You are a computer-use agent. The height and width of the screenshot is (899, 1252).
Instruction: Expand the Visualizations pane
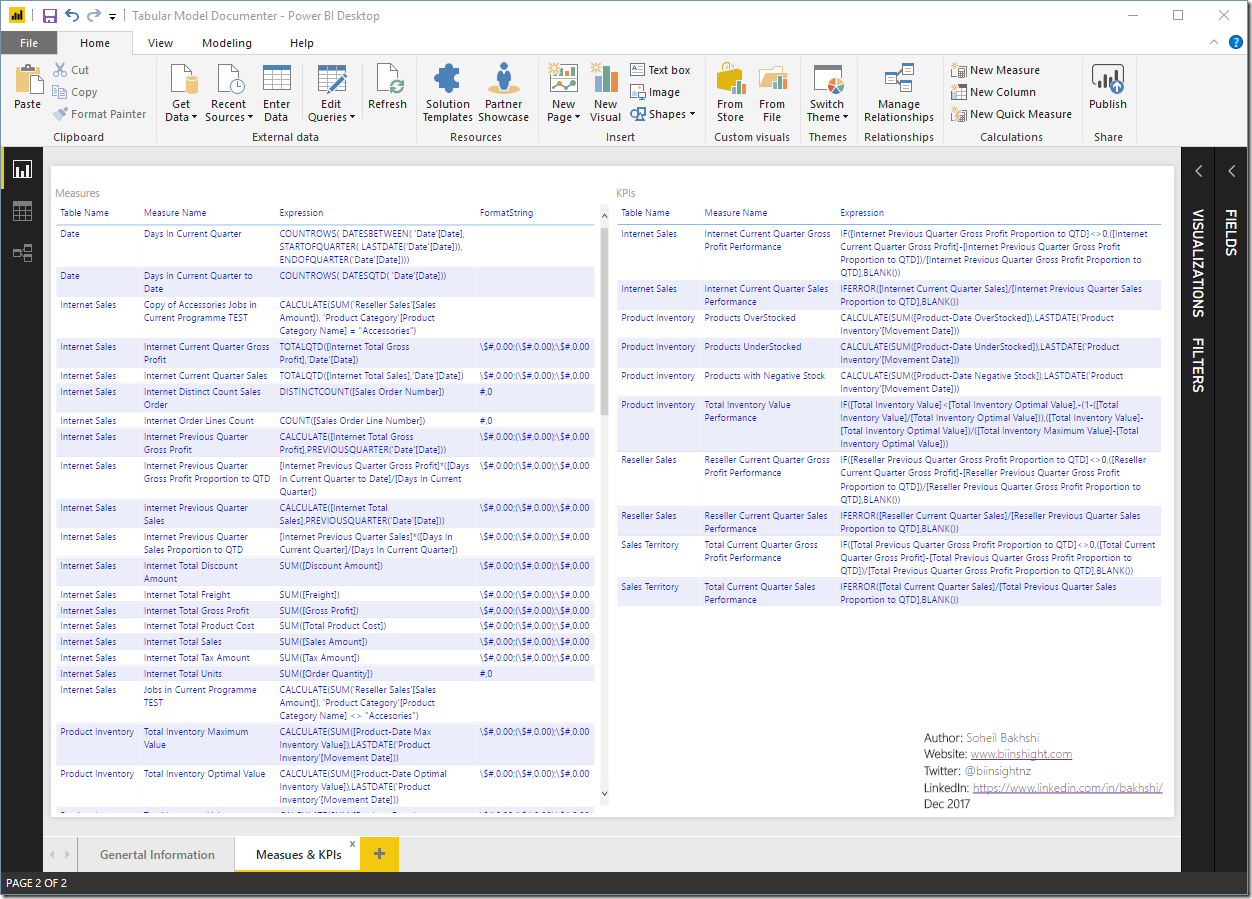point(1198,171)
